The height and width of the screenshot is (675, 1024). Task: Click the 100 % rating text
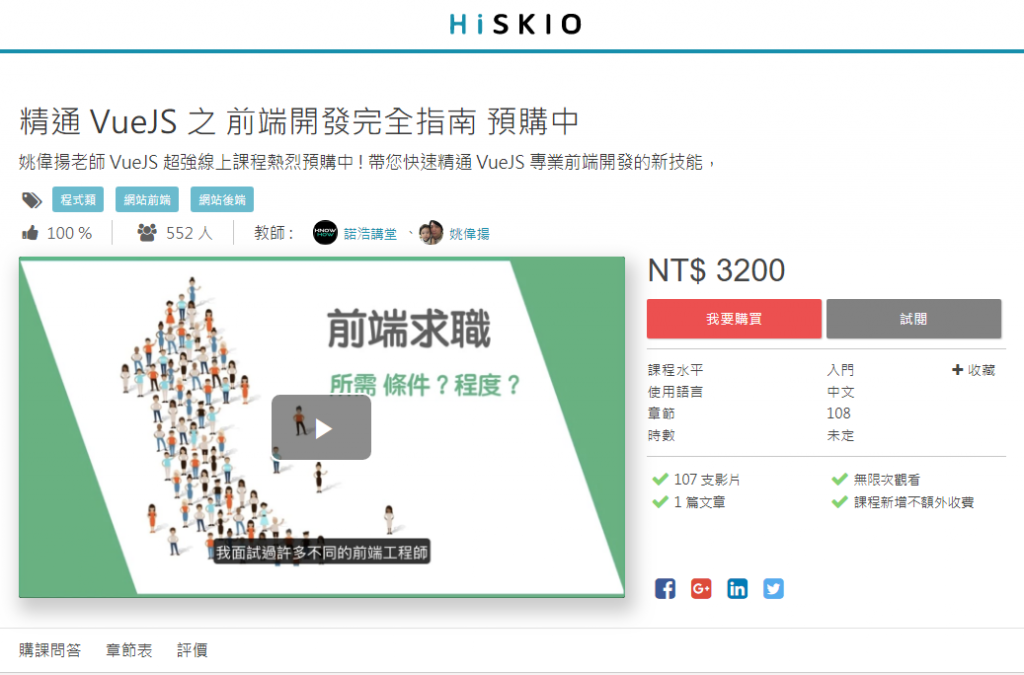pos(69,233)
